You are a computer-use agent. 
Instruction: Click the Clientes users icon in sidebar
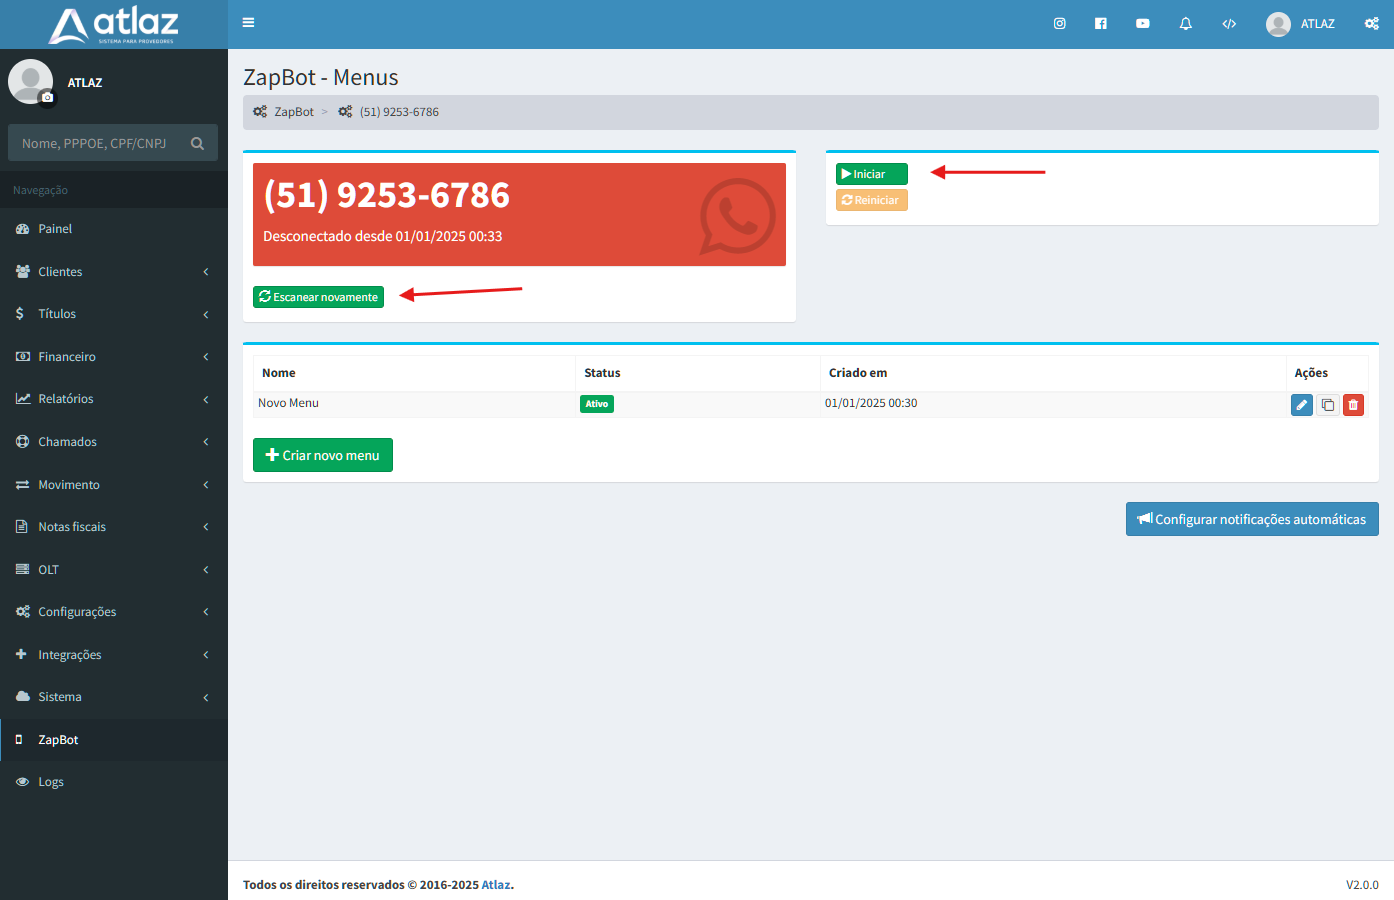click(x=22, y=271)
